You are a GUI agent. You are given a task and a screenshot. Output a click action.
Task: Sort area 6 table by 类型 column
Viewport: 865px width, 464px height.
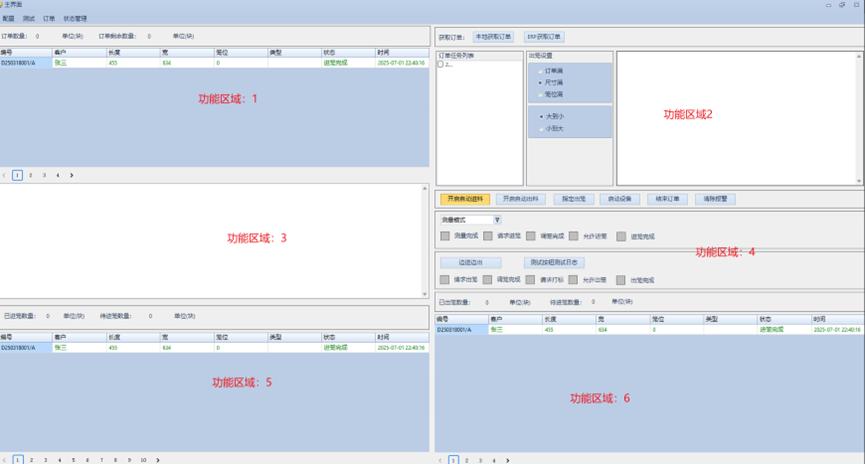730,319
